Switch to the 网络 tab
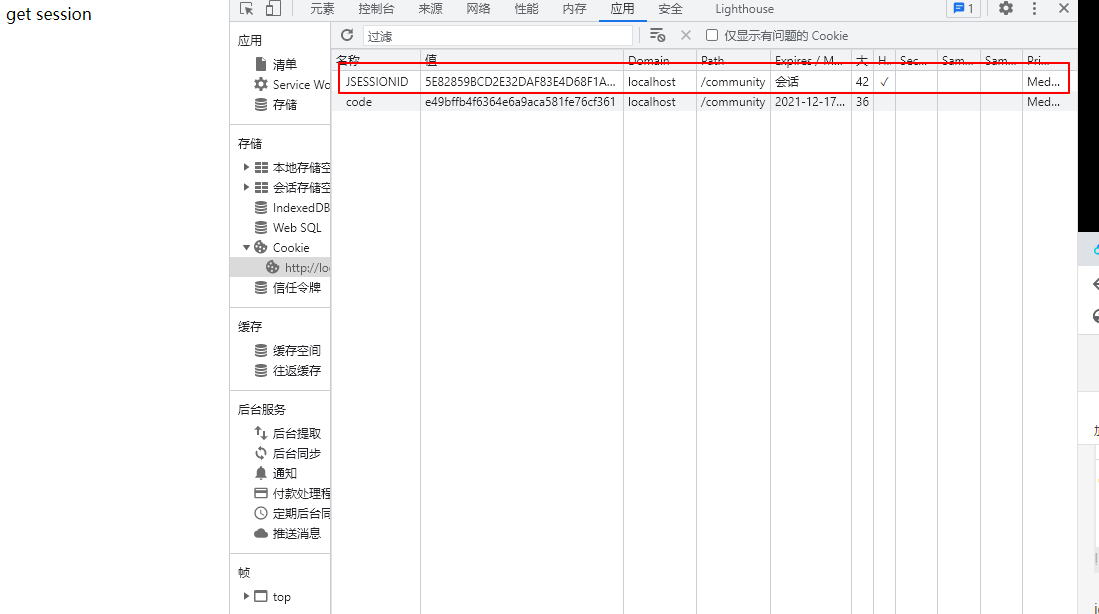The height and width of the screenshot is (614, 1099). [x=478, y=8]
